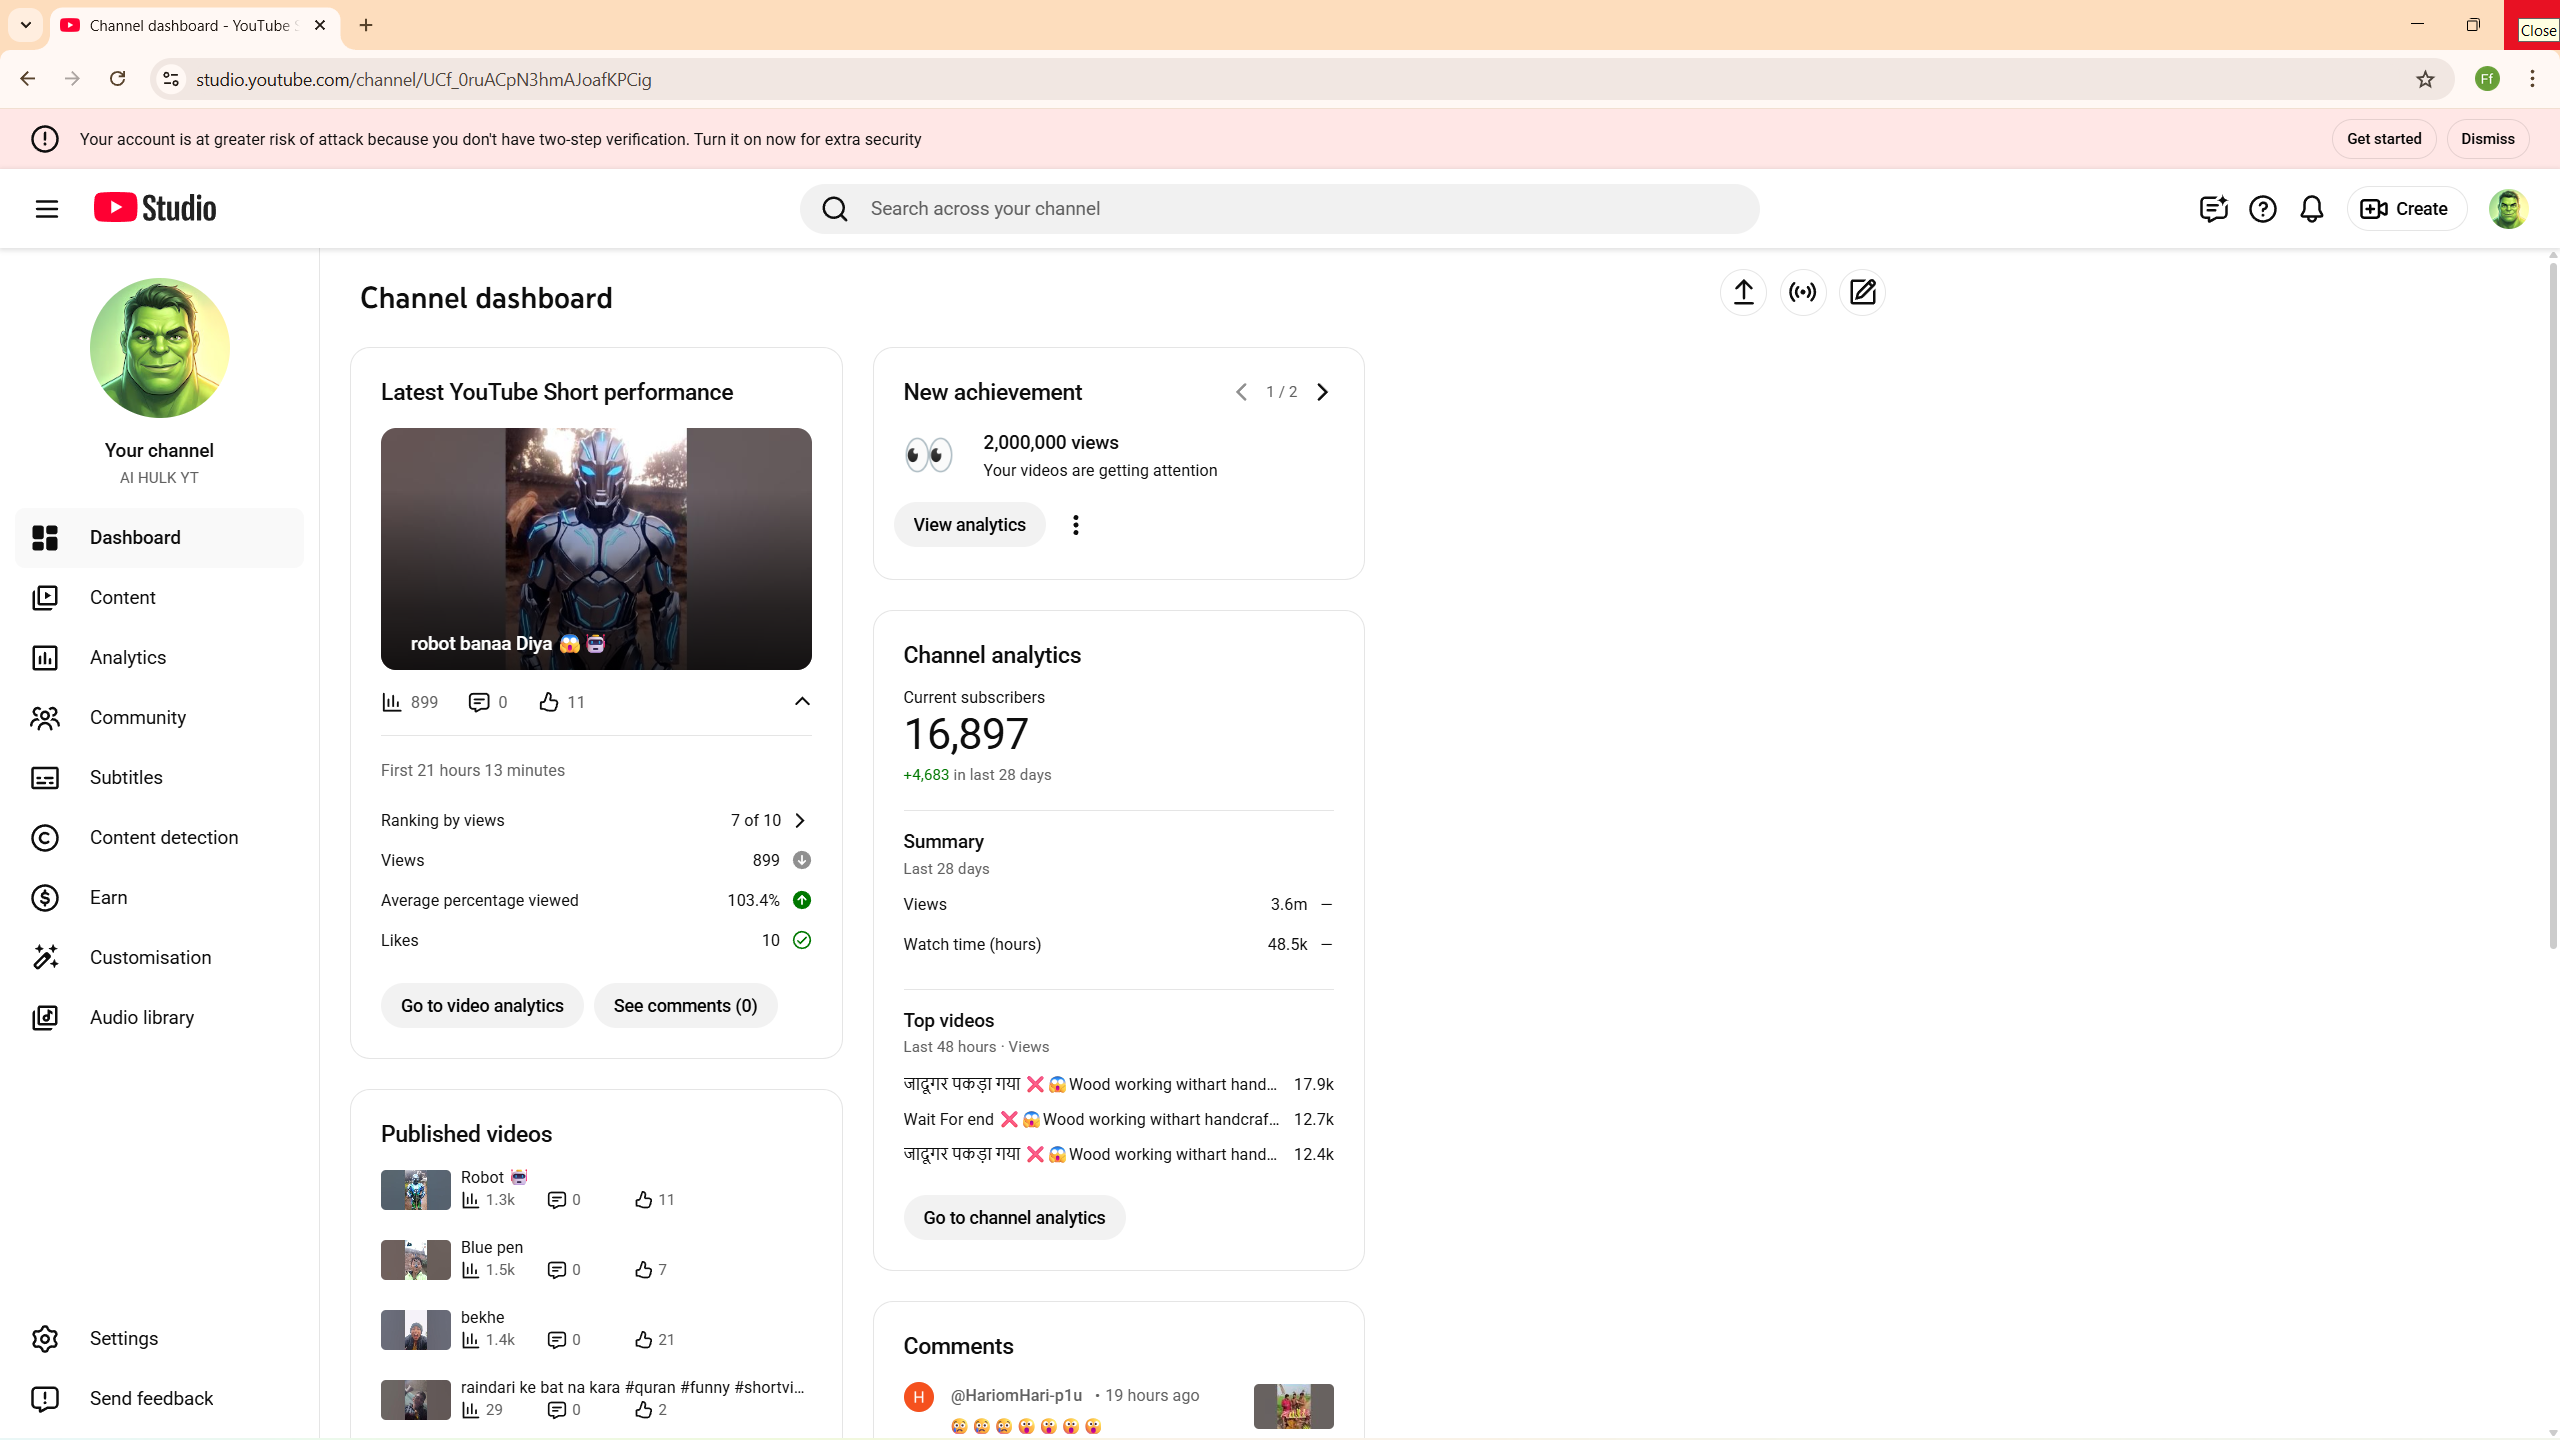Collapse the latest Short performance details
This screenshot has width=2560, height=1440.
(802, 701)
